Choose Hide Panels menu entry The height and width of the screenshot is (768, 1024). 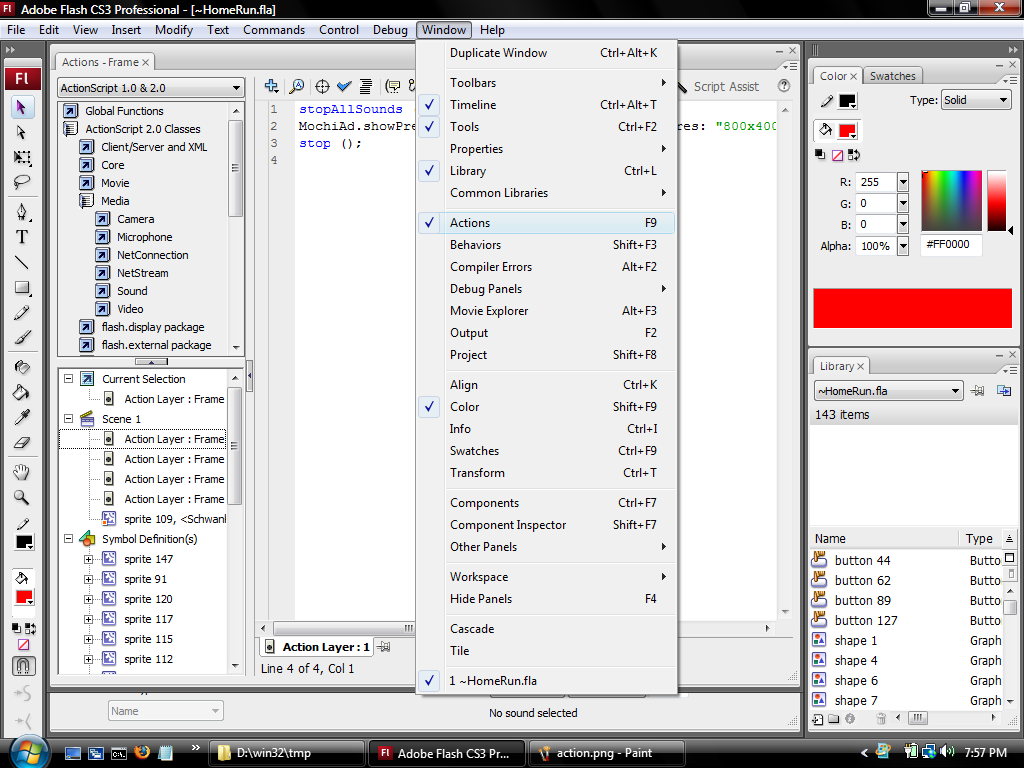pos(546,599)
